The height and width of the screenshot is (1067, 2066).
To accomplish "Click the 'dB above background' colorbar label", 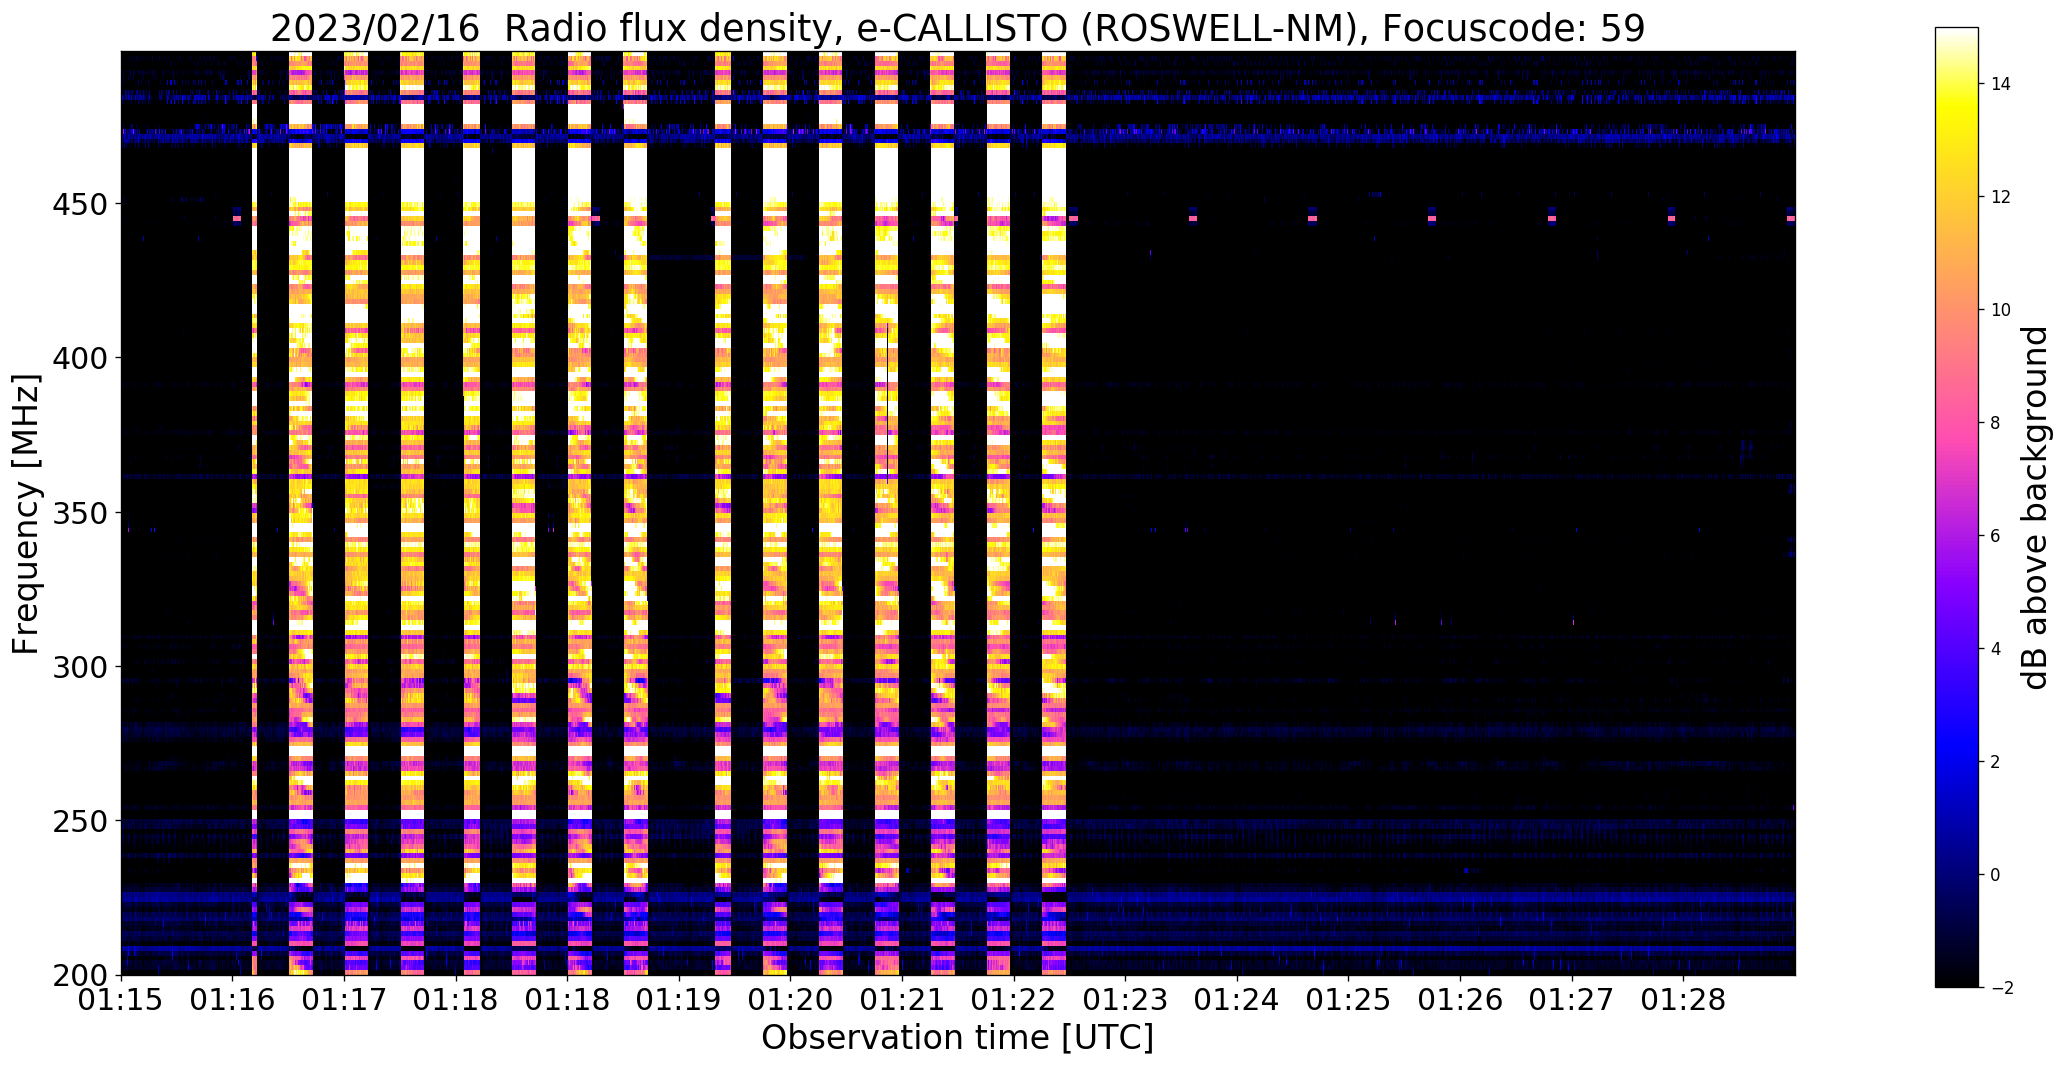I will click(2035, 507).
